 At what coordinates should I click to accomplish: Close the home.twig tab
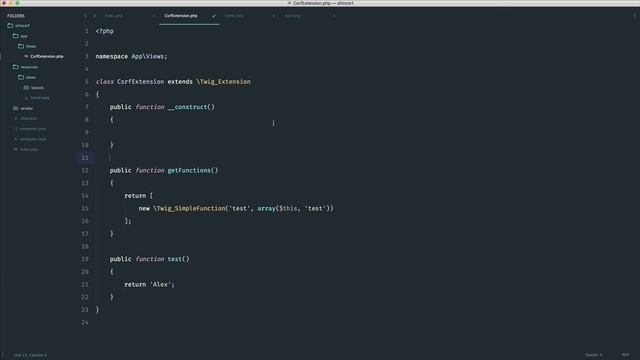(x=274, y=16)
